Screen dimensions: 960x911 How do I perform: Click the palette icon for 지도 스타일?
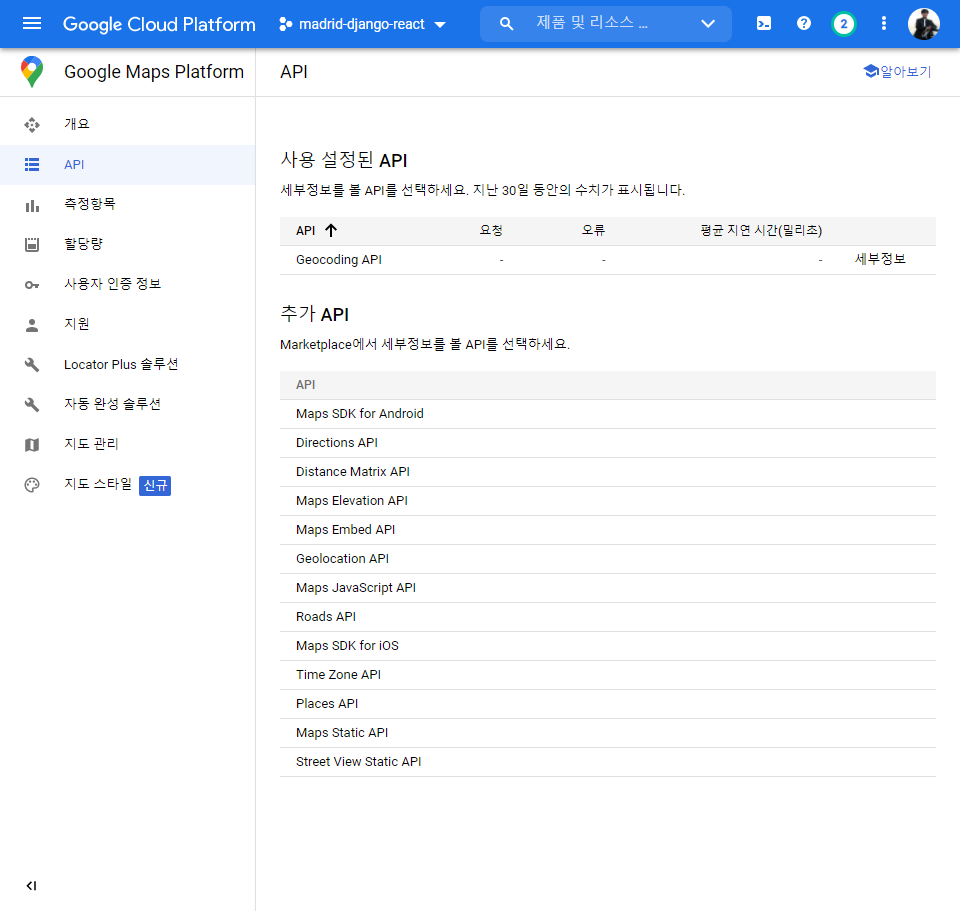coord(32,485)
